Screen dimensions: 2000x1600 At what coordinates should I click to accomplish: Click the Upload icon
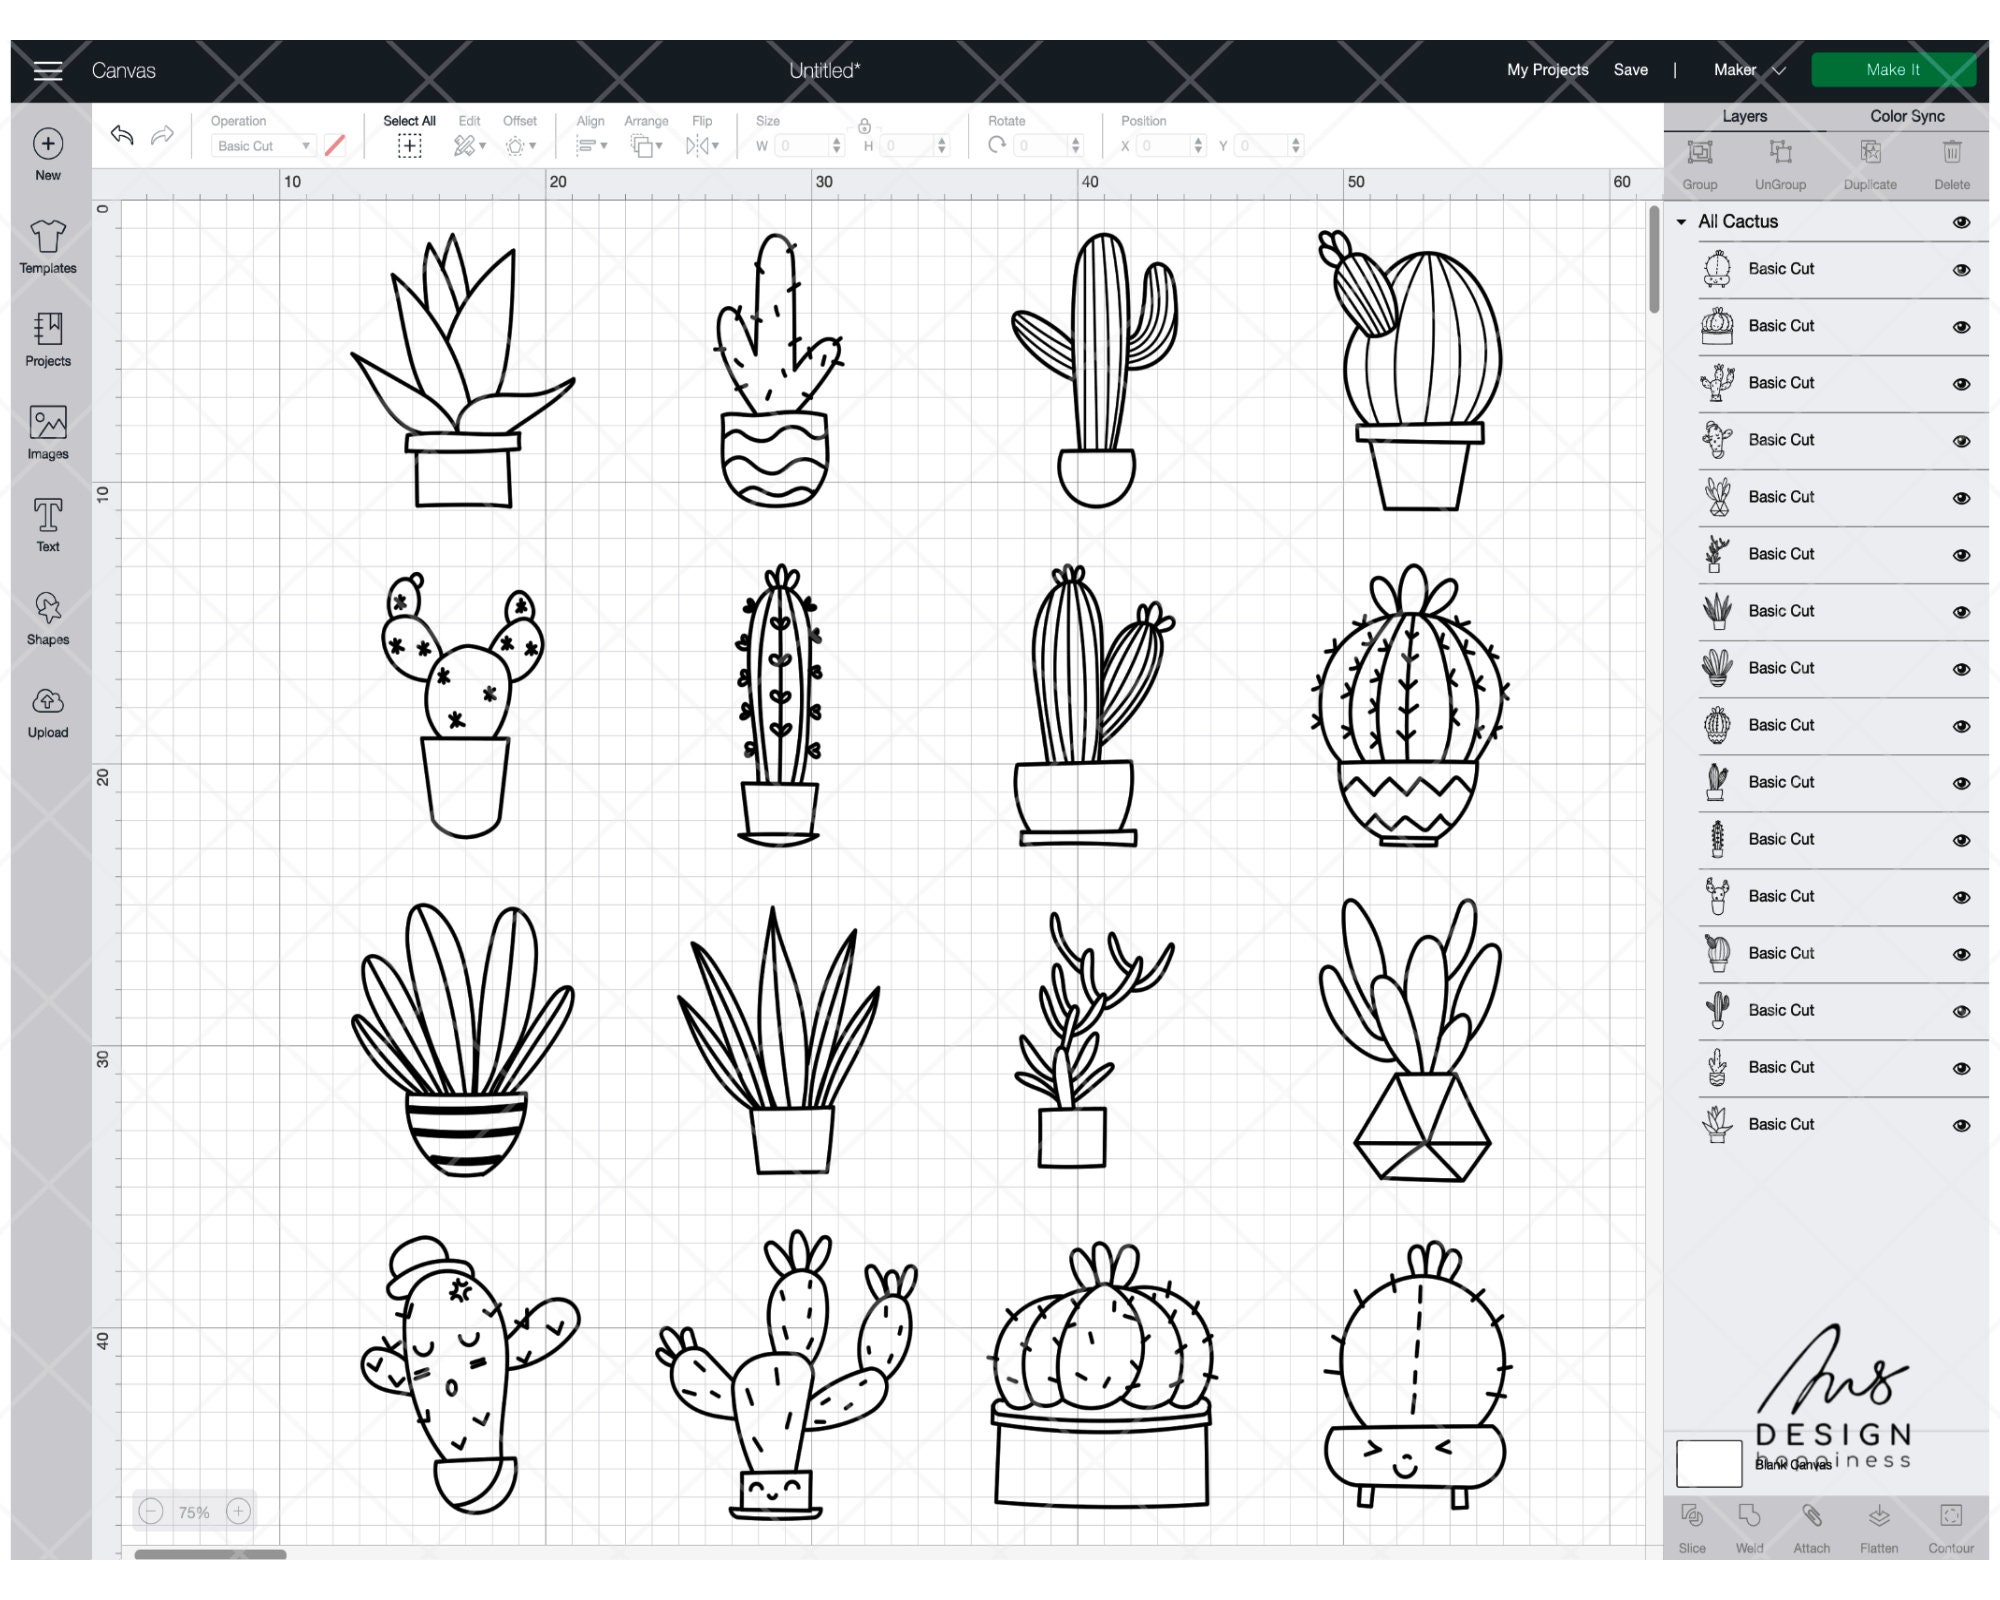coord(48,701)
